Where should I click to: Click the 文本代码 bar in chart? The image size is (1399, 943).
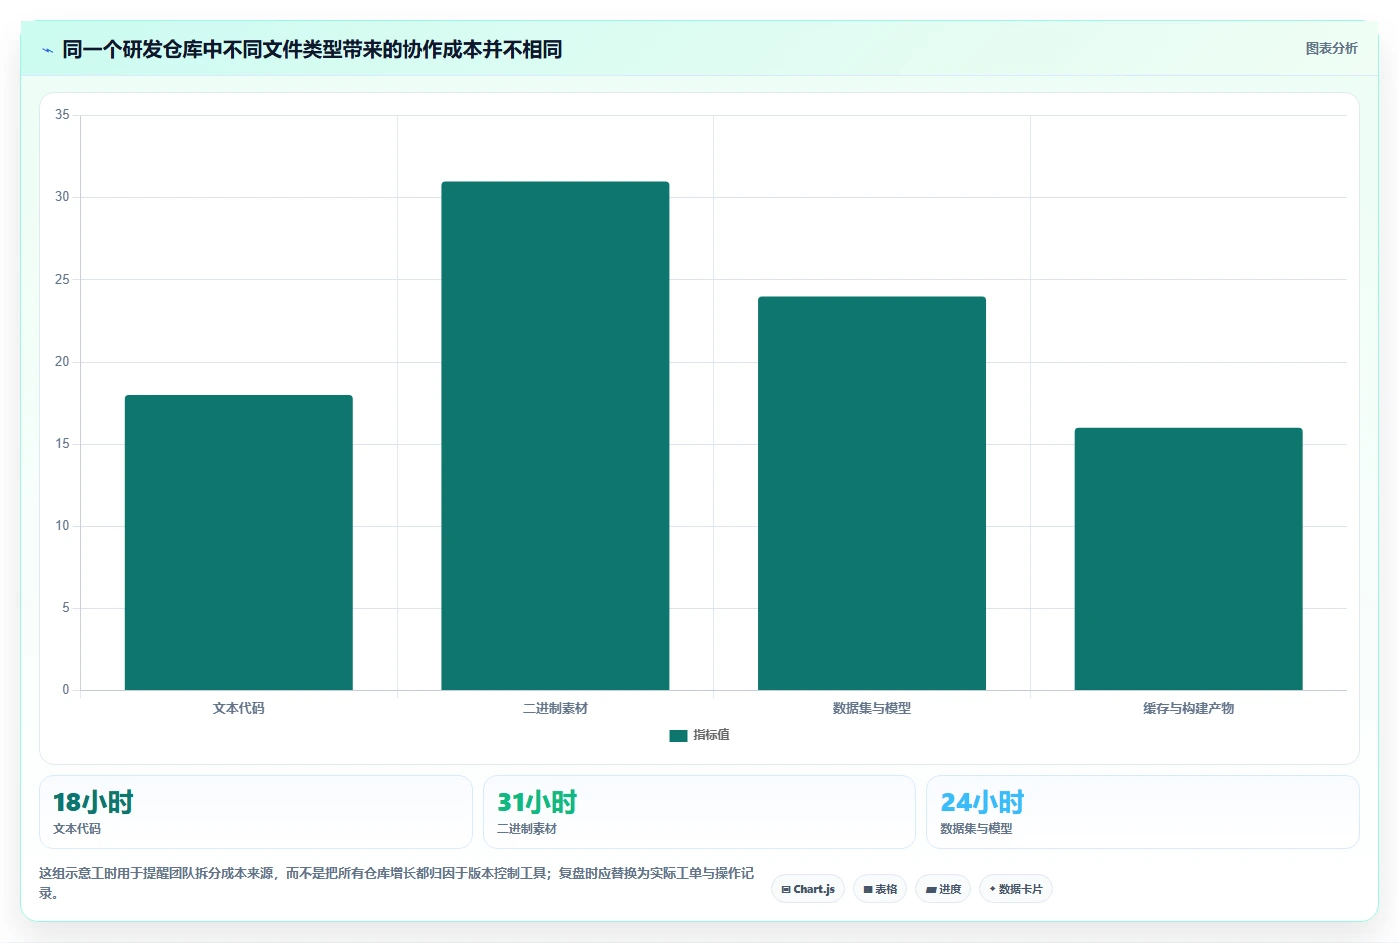click(x=239, y=542)
